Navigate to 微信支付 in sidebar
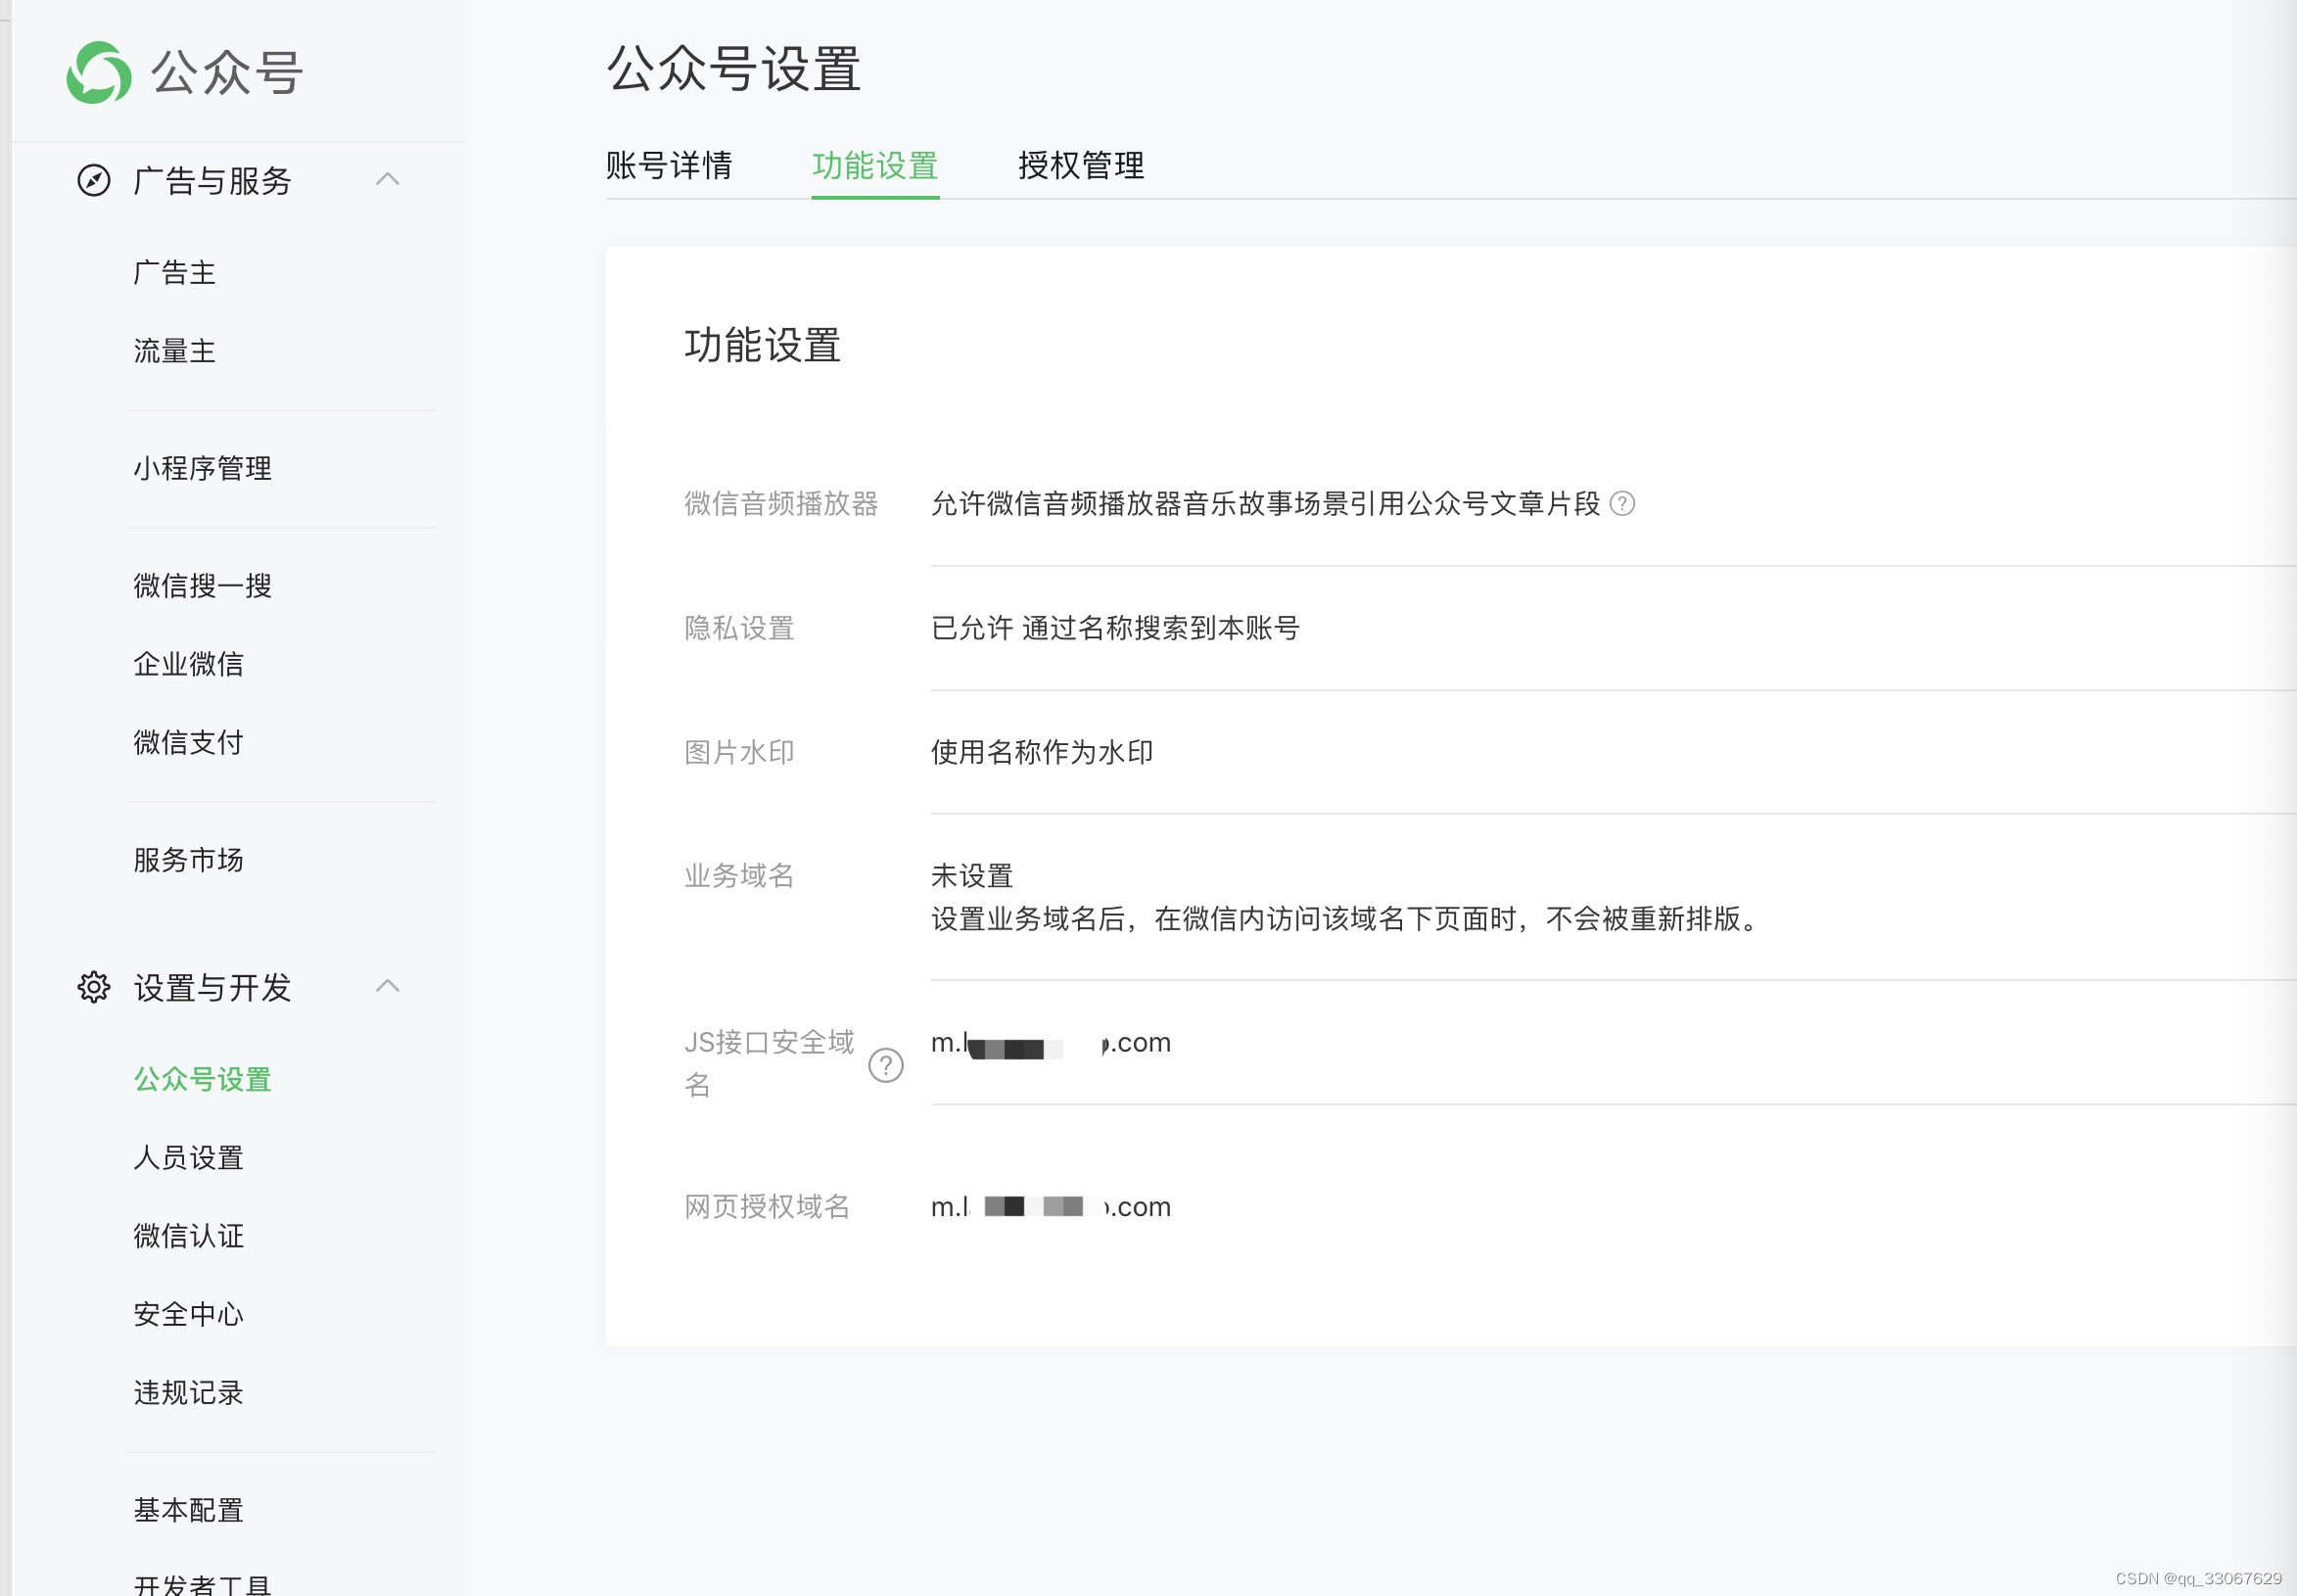This screenshot has width=2297, height=1596. (189, 742)
